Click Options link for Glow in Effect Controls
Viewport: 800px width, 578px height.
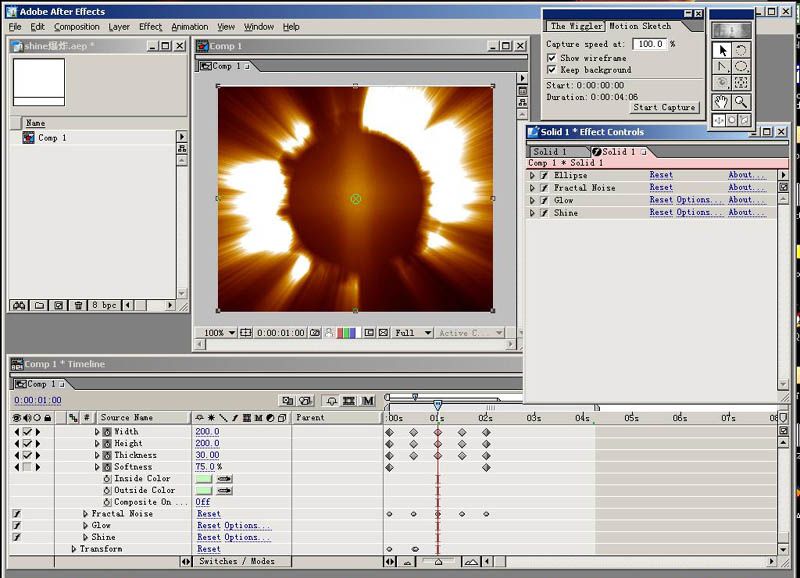click(699, 200)
